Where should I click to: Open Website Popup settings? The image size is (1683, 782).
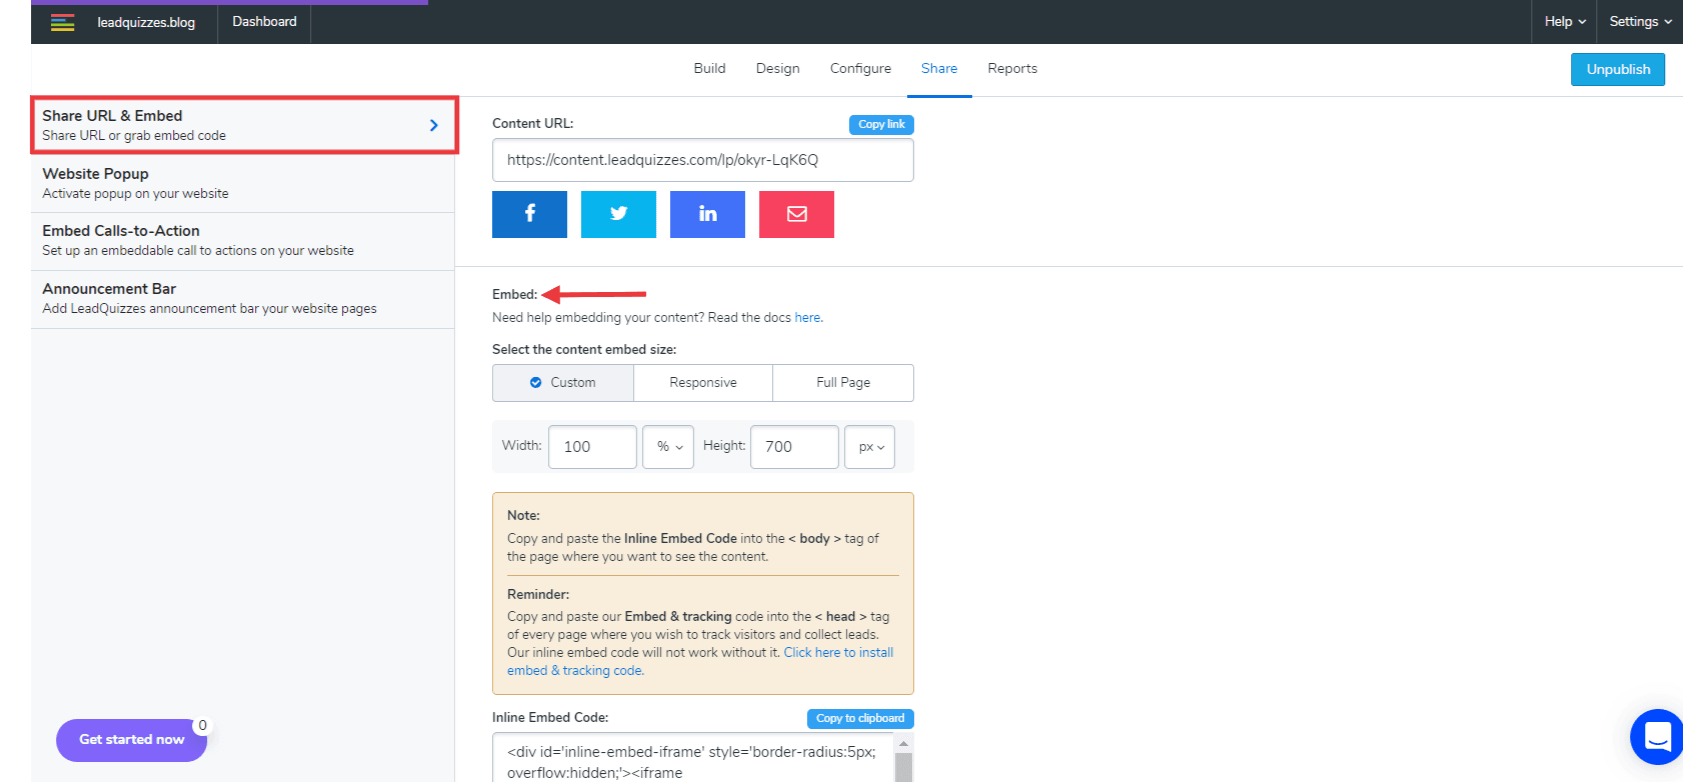(x=243, y=184)
